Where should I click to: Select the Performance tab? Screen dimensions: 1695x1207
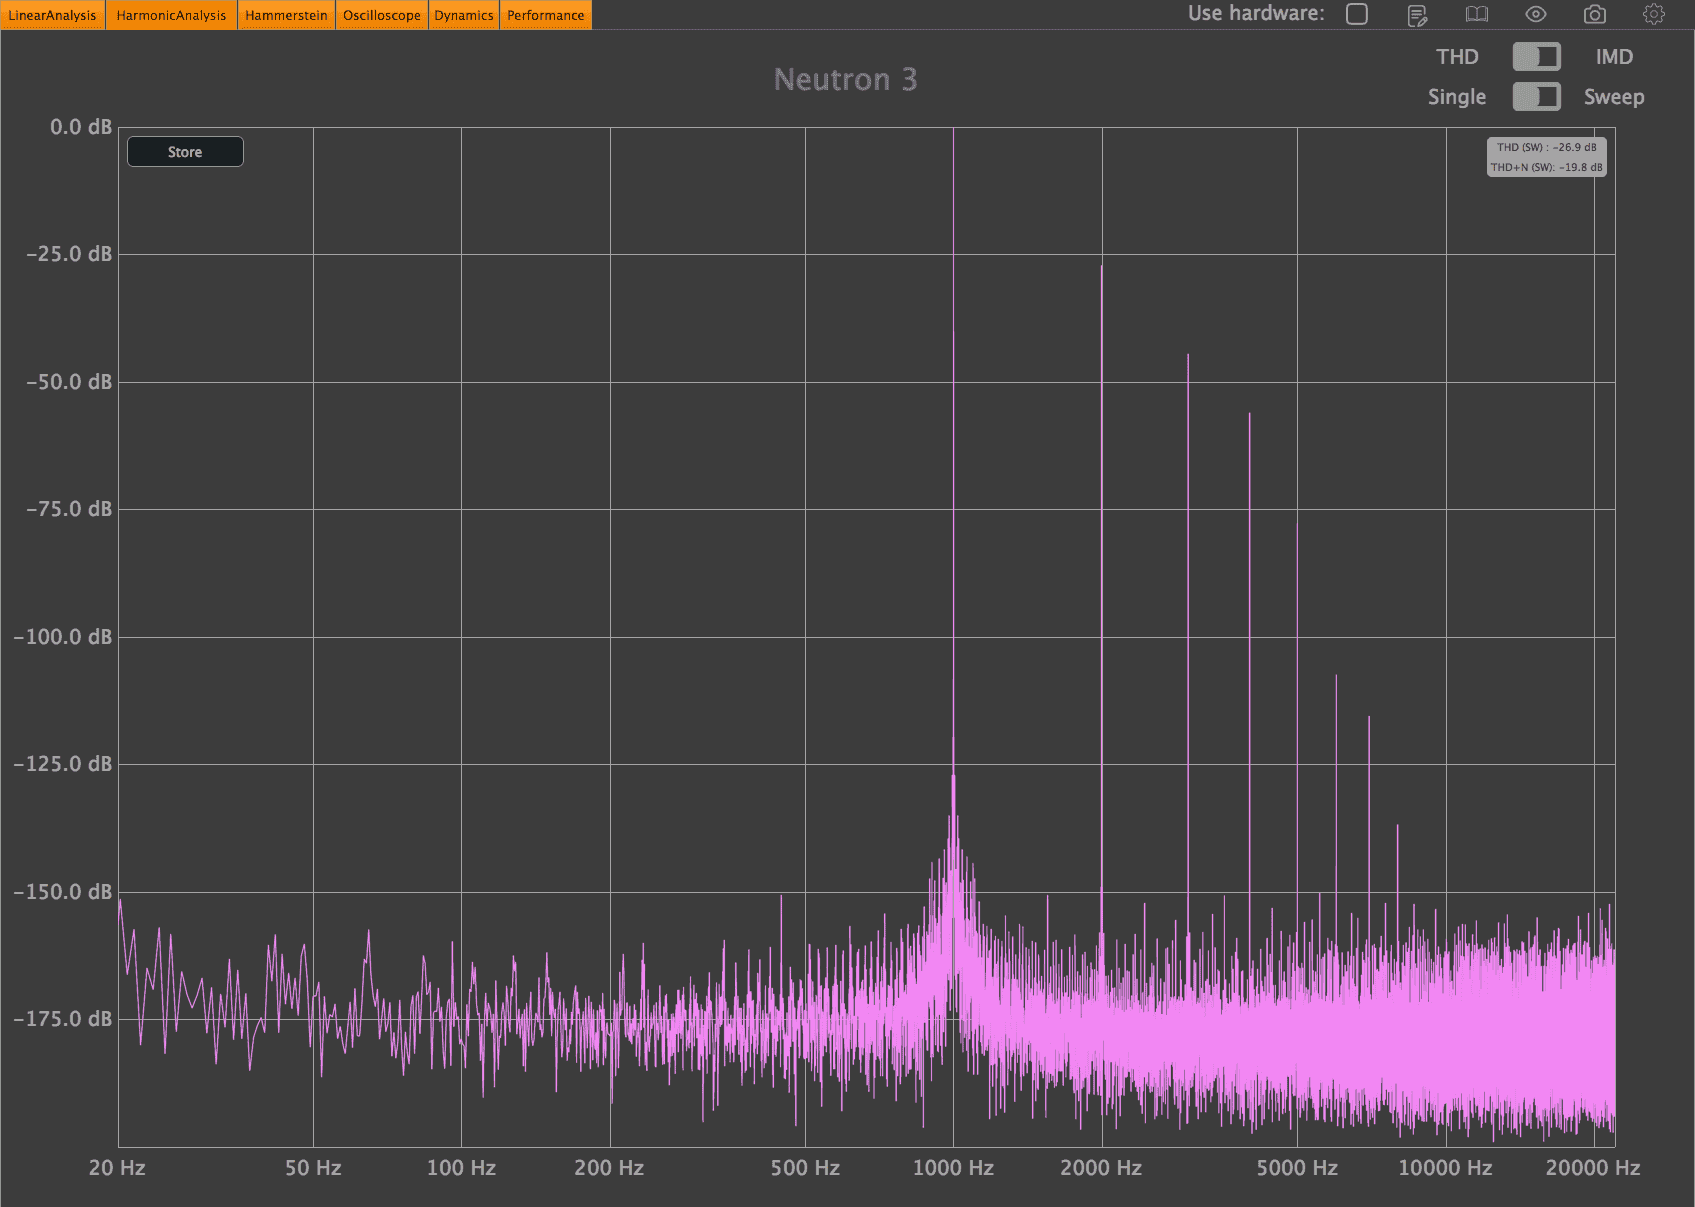point(545,15)
